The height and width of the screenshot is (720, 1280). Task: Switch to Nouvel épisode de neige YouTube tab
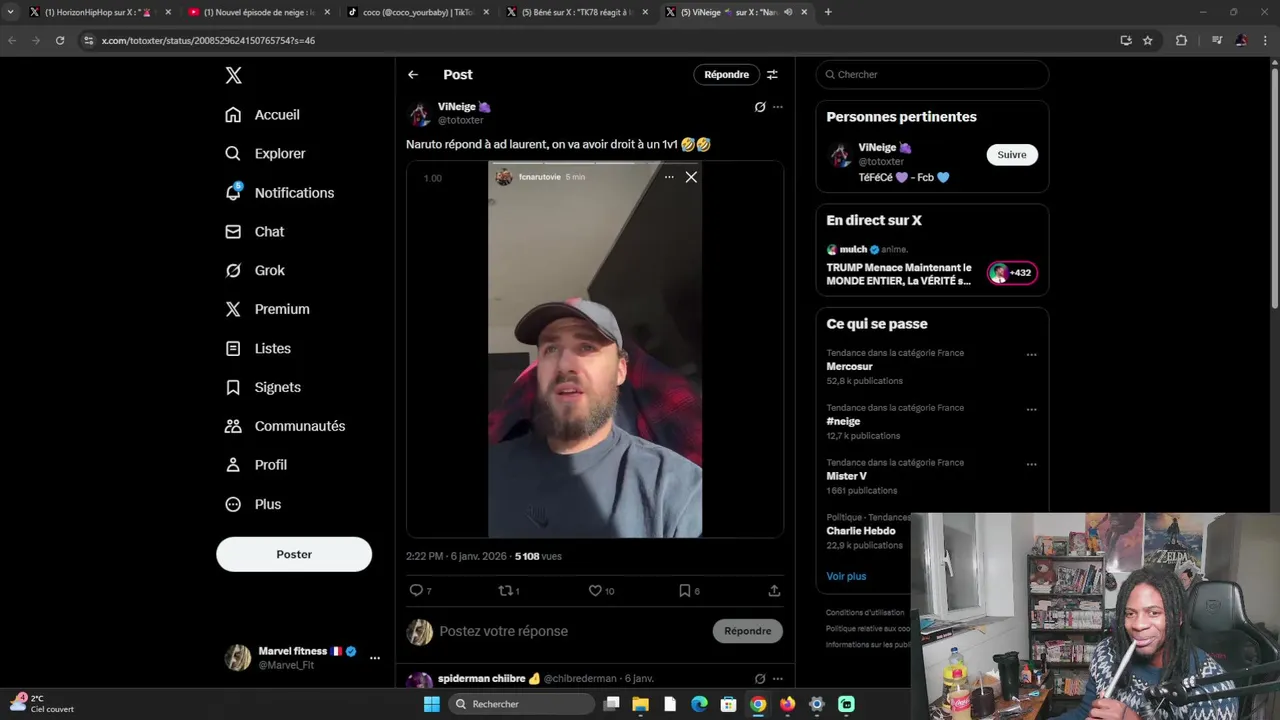258,12
